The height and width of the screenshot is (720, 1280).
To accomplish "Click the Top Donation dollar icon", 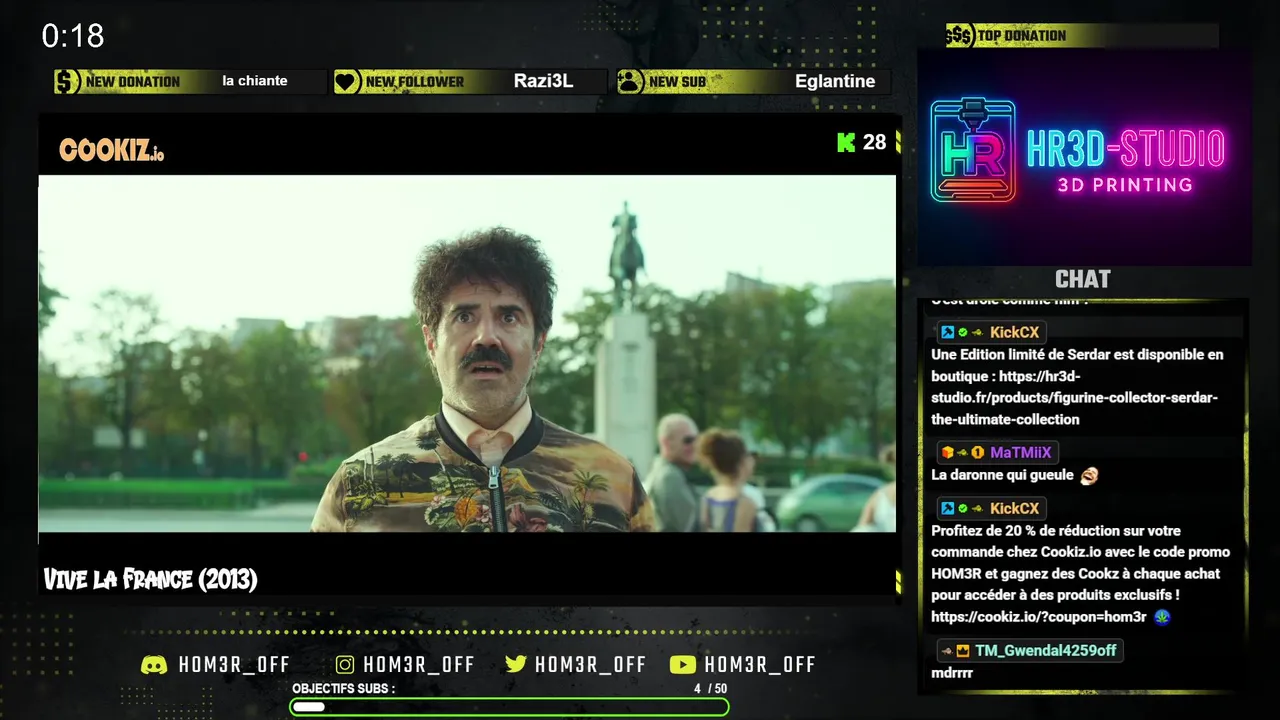I will click(x=960, y=36).
